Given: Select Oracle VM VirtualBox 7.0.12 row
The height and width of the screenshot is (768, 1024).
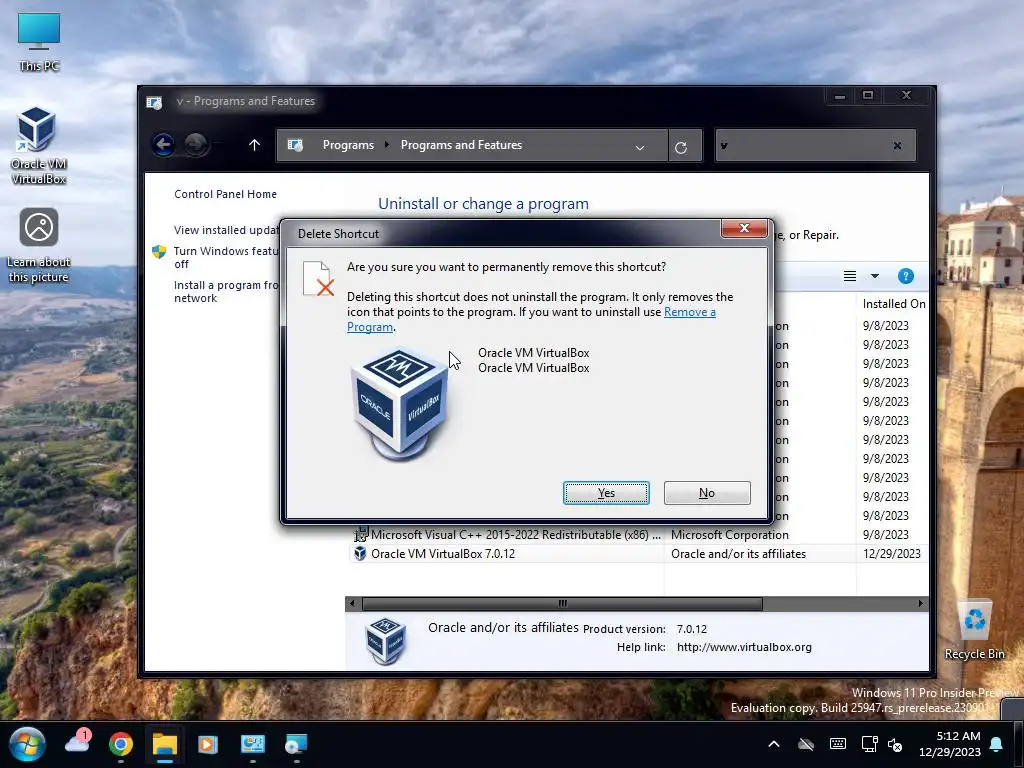Looking at the screenshot, I should pos(637,554).
